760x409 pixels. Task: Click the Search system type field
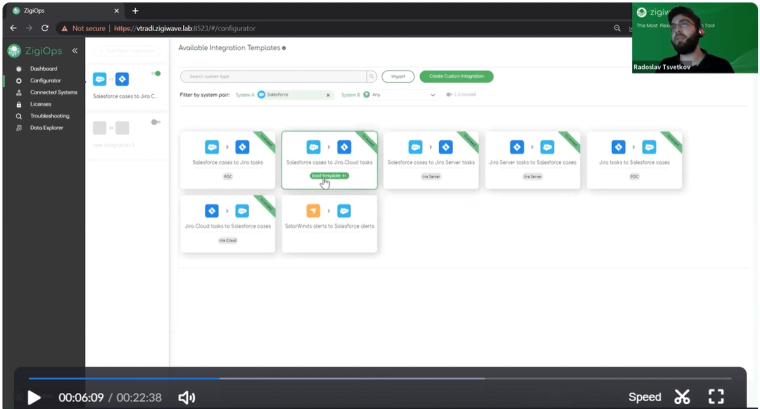tap(273, 77)
